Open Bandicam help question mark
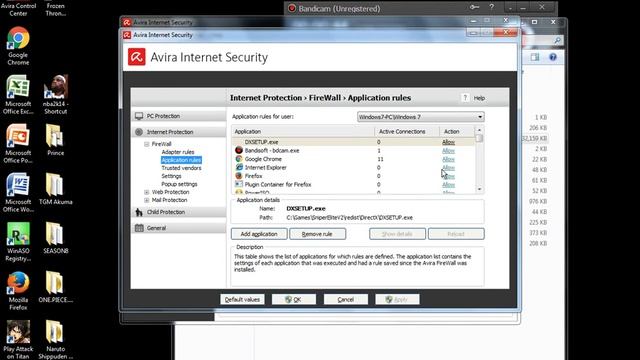 click(491, 7)
